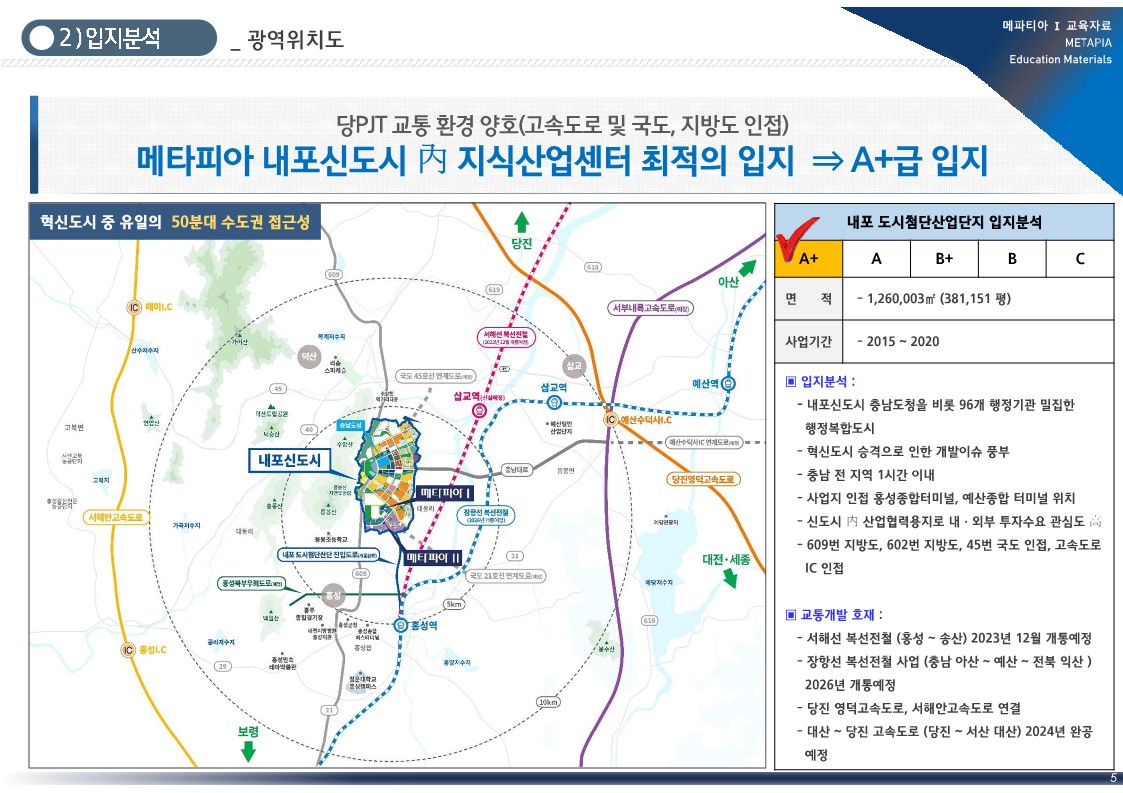Click the 홍성역 station icon

tap(400, 625)
